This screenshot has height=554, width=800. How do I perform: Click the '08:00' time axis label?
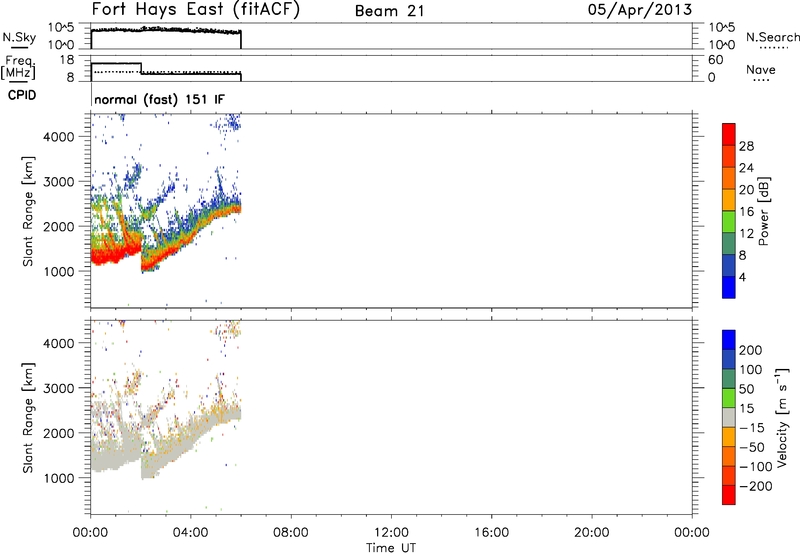291,533
